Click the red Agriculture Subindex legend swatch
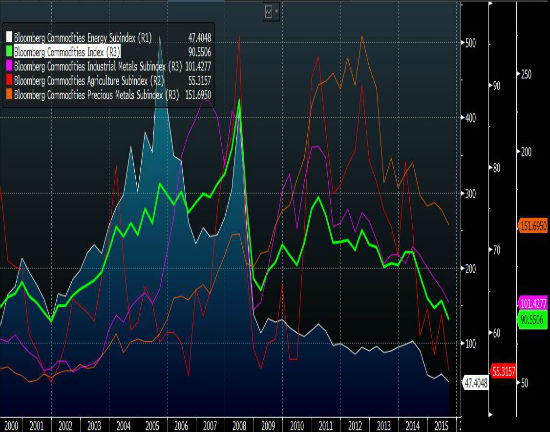 coord(9,81)
